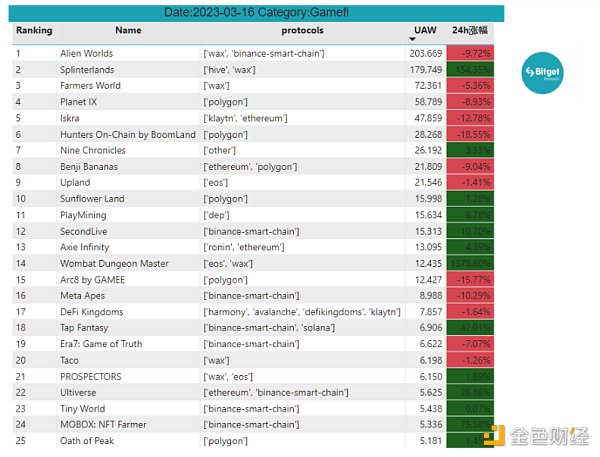
Task: Click the Hunters On-Chain by BoomLand name
Action: pos(126,134)
